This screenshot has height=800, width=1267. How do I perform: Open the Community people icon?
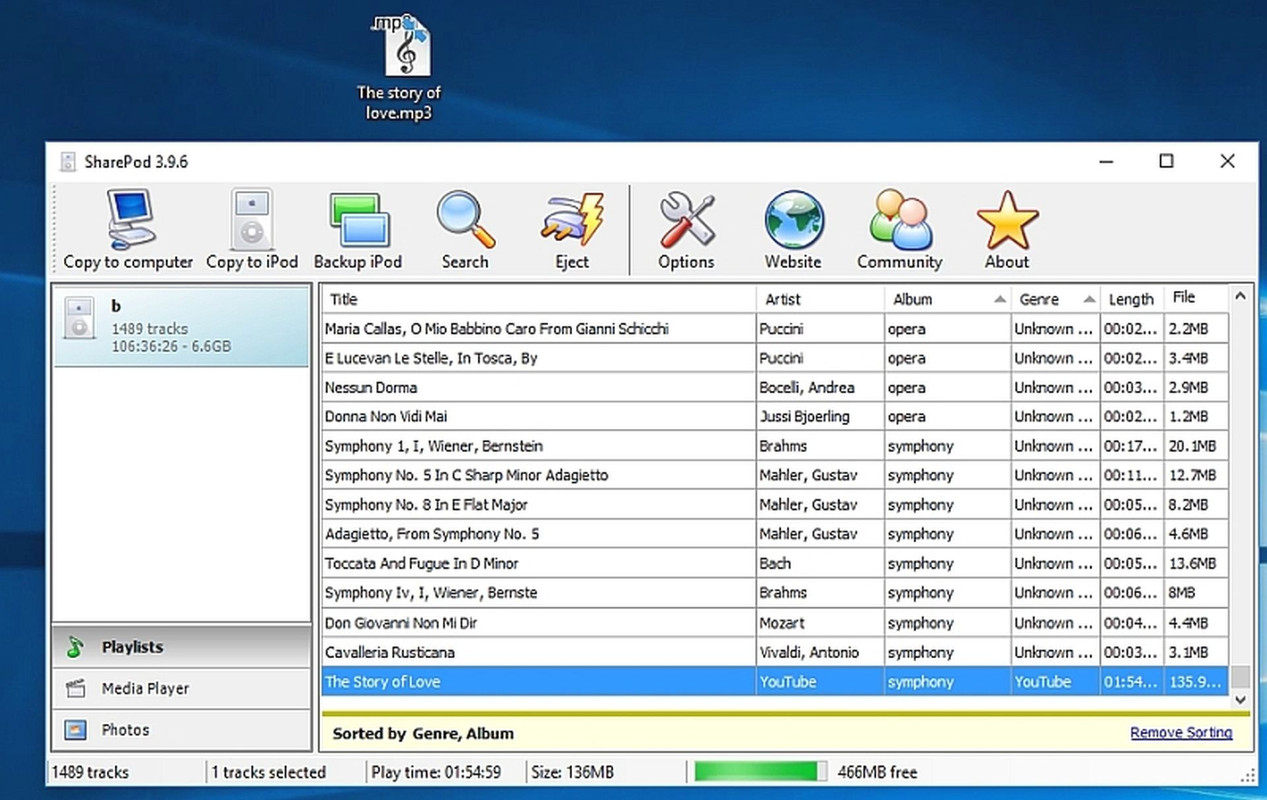pos(900,230)
